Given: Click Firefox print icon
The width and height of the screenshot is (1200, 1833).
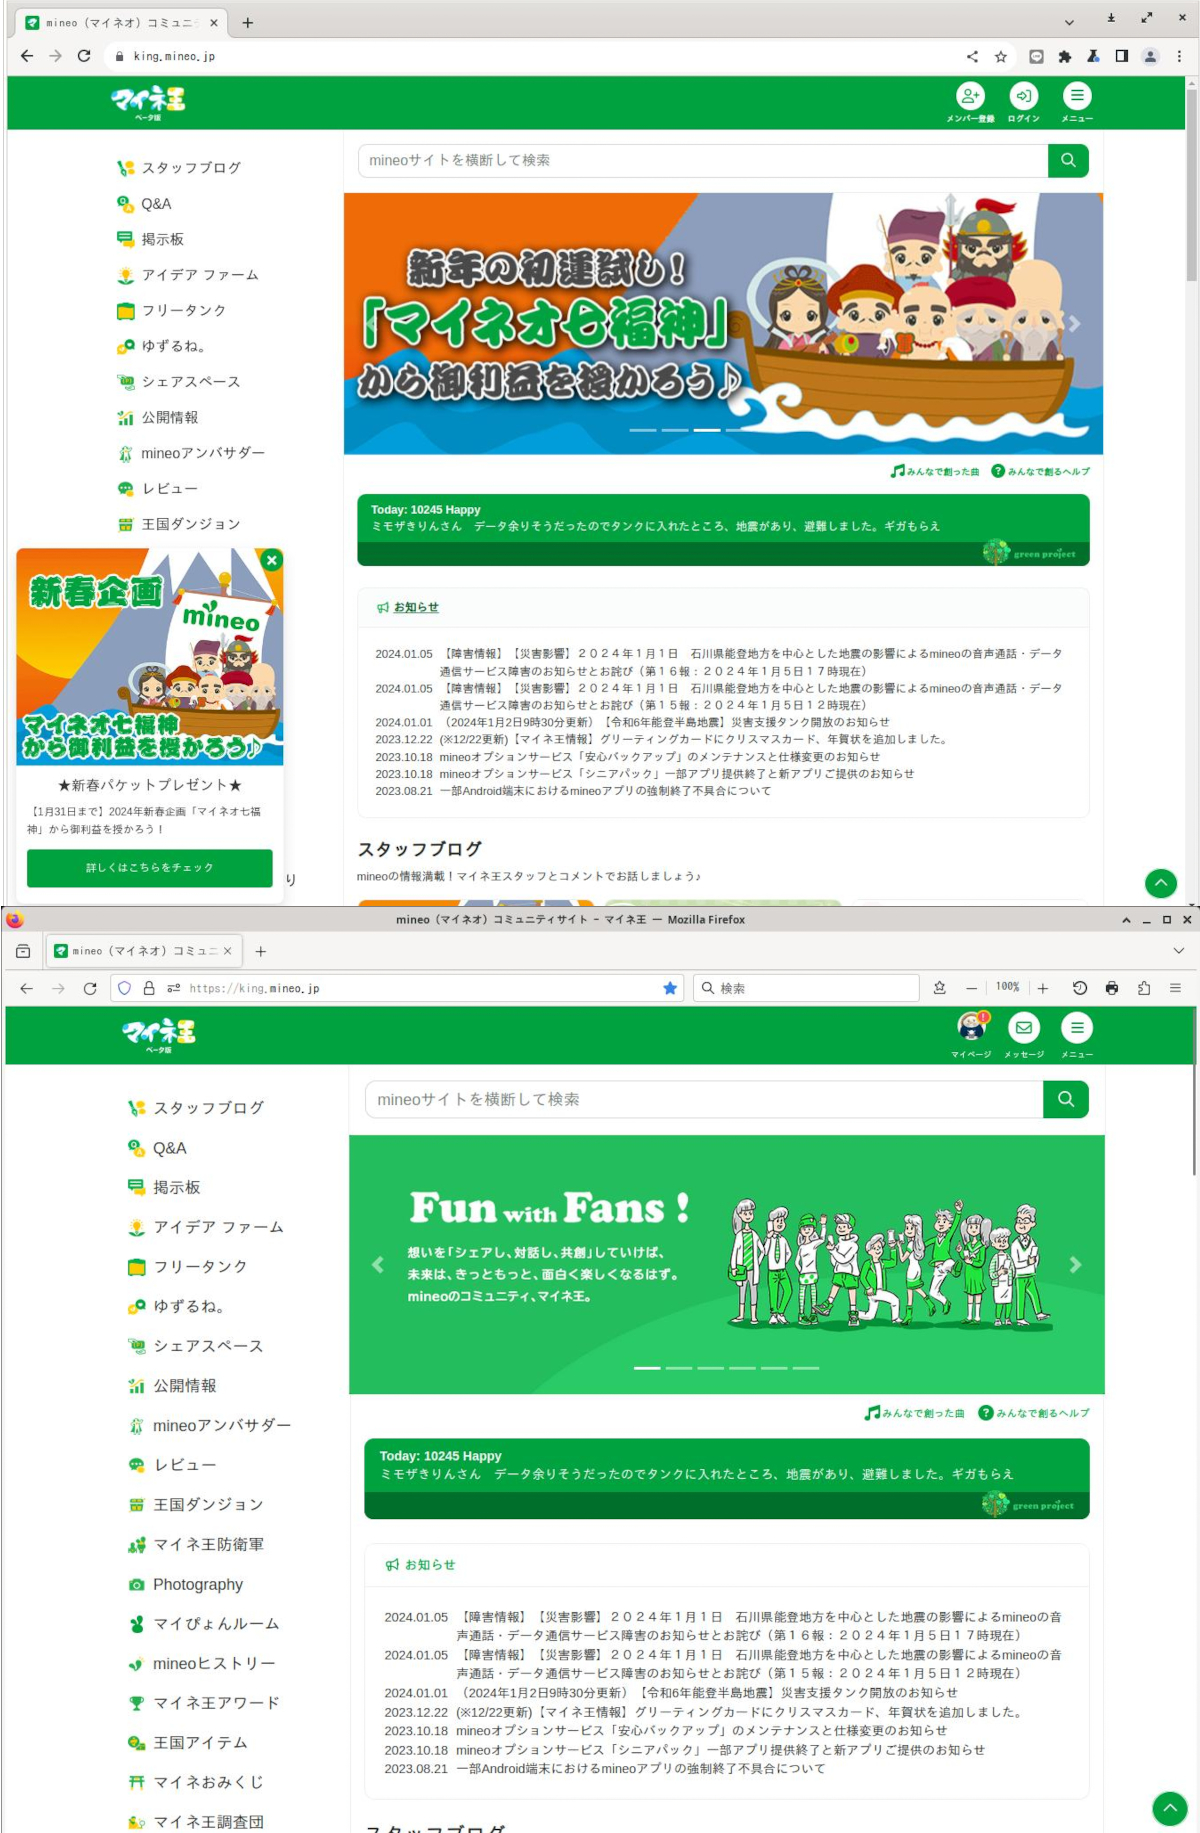Looking at the screenshot, I should pyautogui.click(x=1112, y=988).
